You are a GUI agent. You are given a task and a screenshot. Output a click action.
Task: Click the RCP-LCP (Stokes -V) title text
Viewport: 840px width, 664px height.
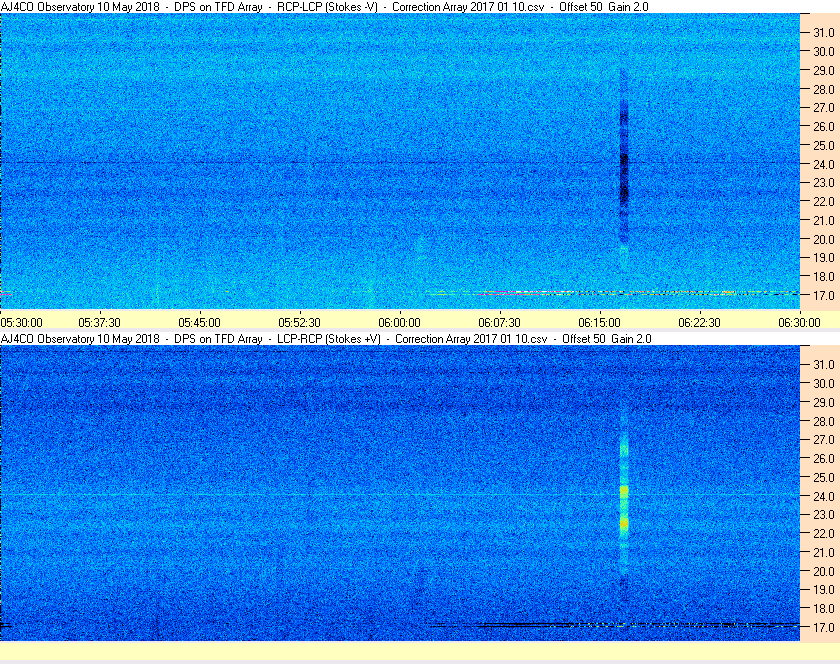point(327,7)
